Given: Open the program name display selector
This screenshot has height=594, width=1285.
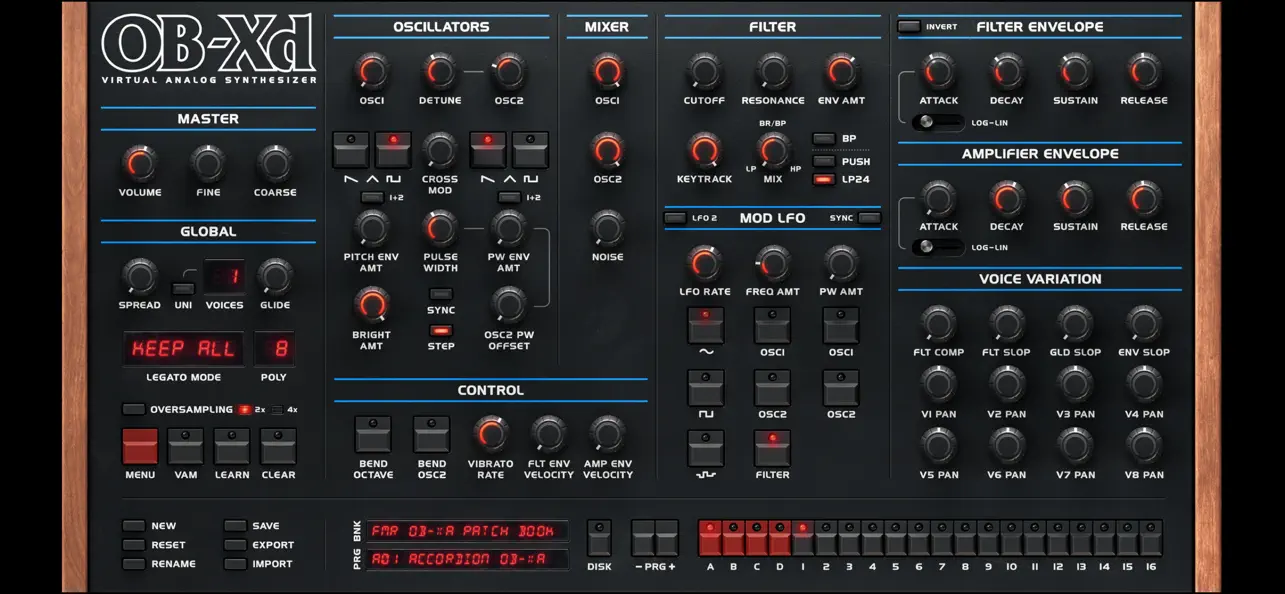Looking at the screenshot, I should (x=468, y=559).
